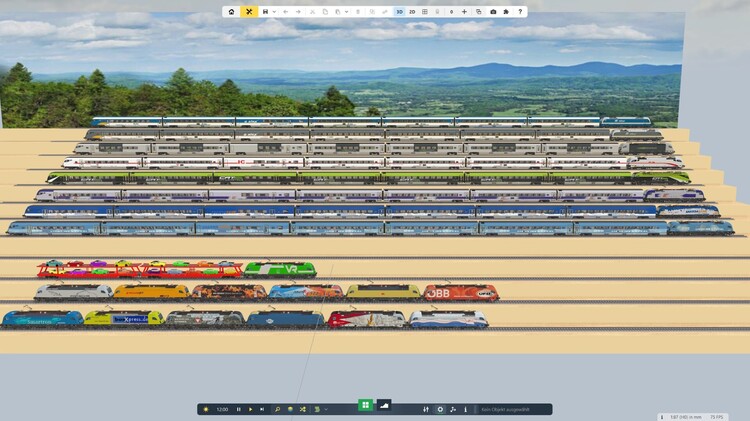Toggle the edit tools mode button
The width and height of the screenshot is (750, 421).
[249, 11]
